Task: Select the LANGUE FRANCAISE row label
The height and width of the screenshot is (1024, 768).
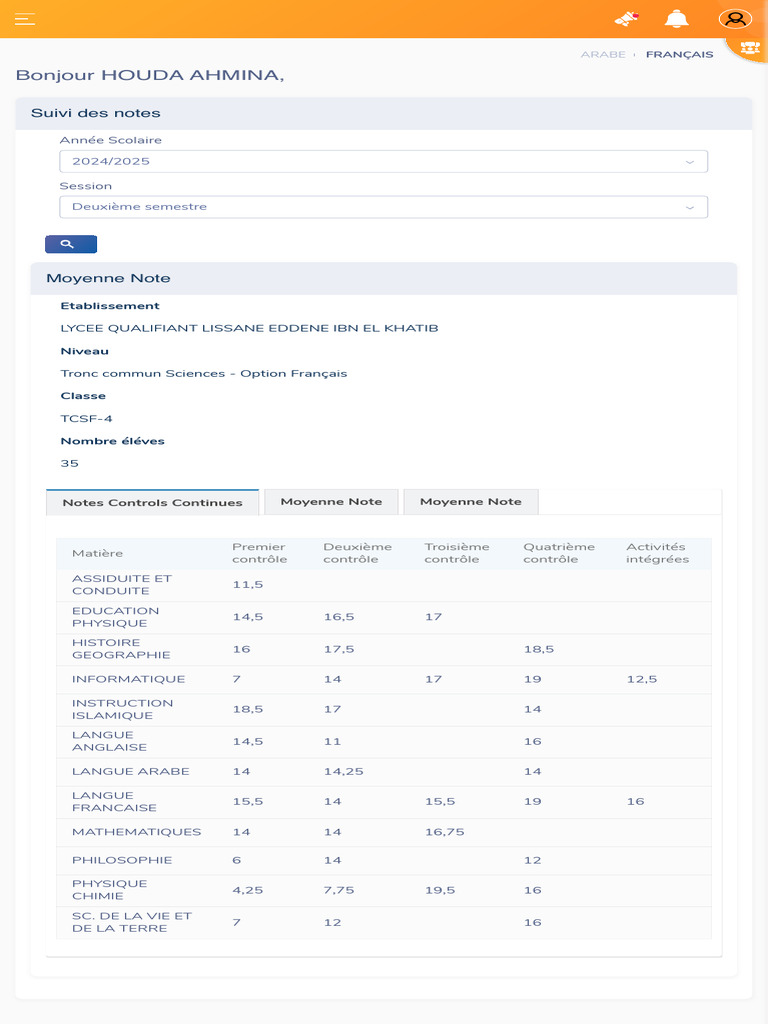Action: (114, 801)
